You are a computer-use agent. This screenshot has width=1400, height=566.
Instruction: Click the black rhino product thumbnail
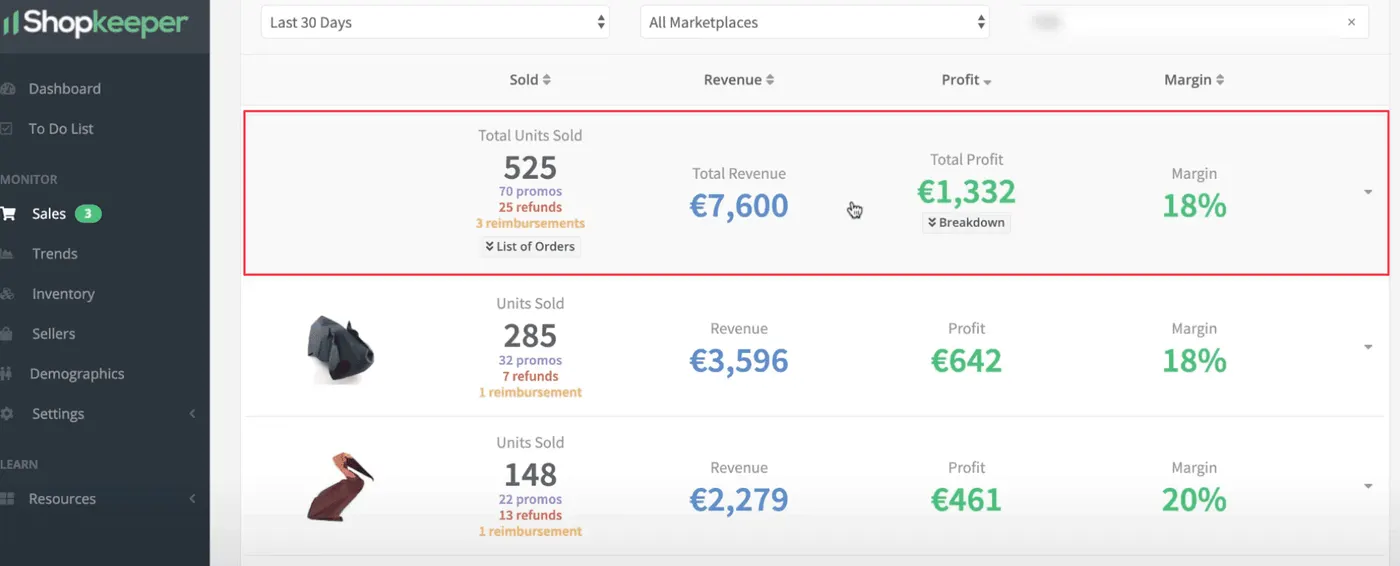(340, 349)
